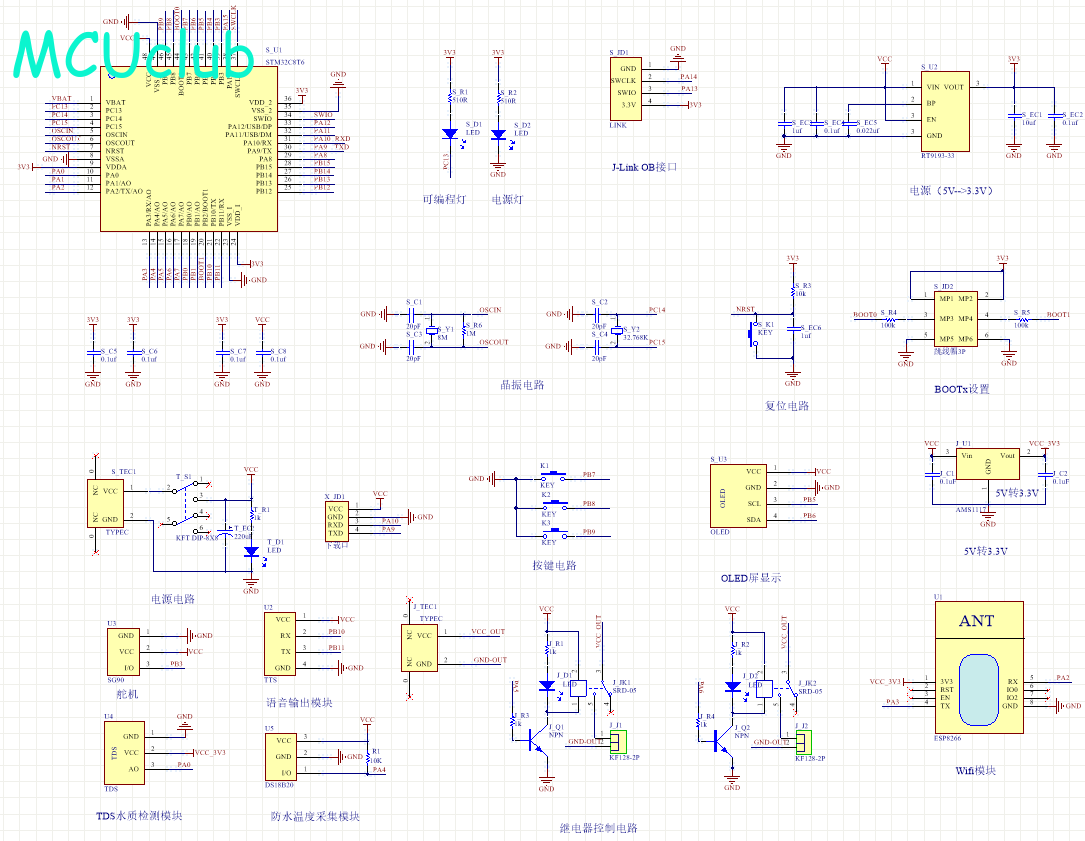Click the RT9193-33 regulator S_U2 block
Screen dimensions: 1085x841
tap(945, 111)
